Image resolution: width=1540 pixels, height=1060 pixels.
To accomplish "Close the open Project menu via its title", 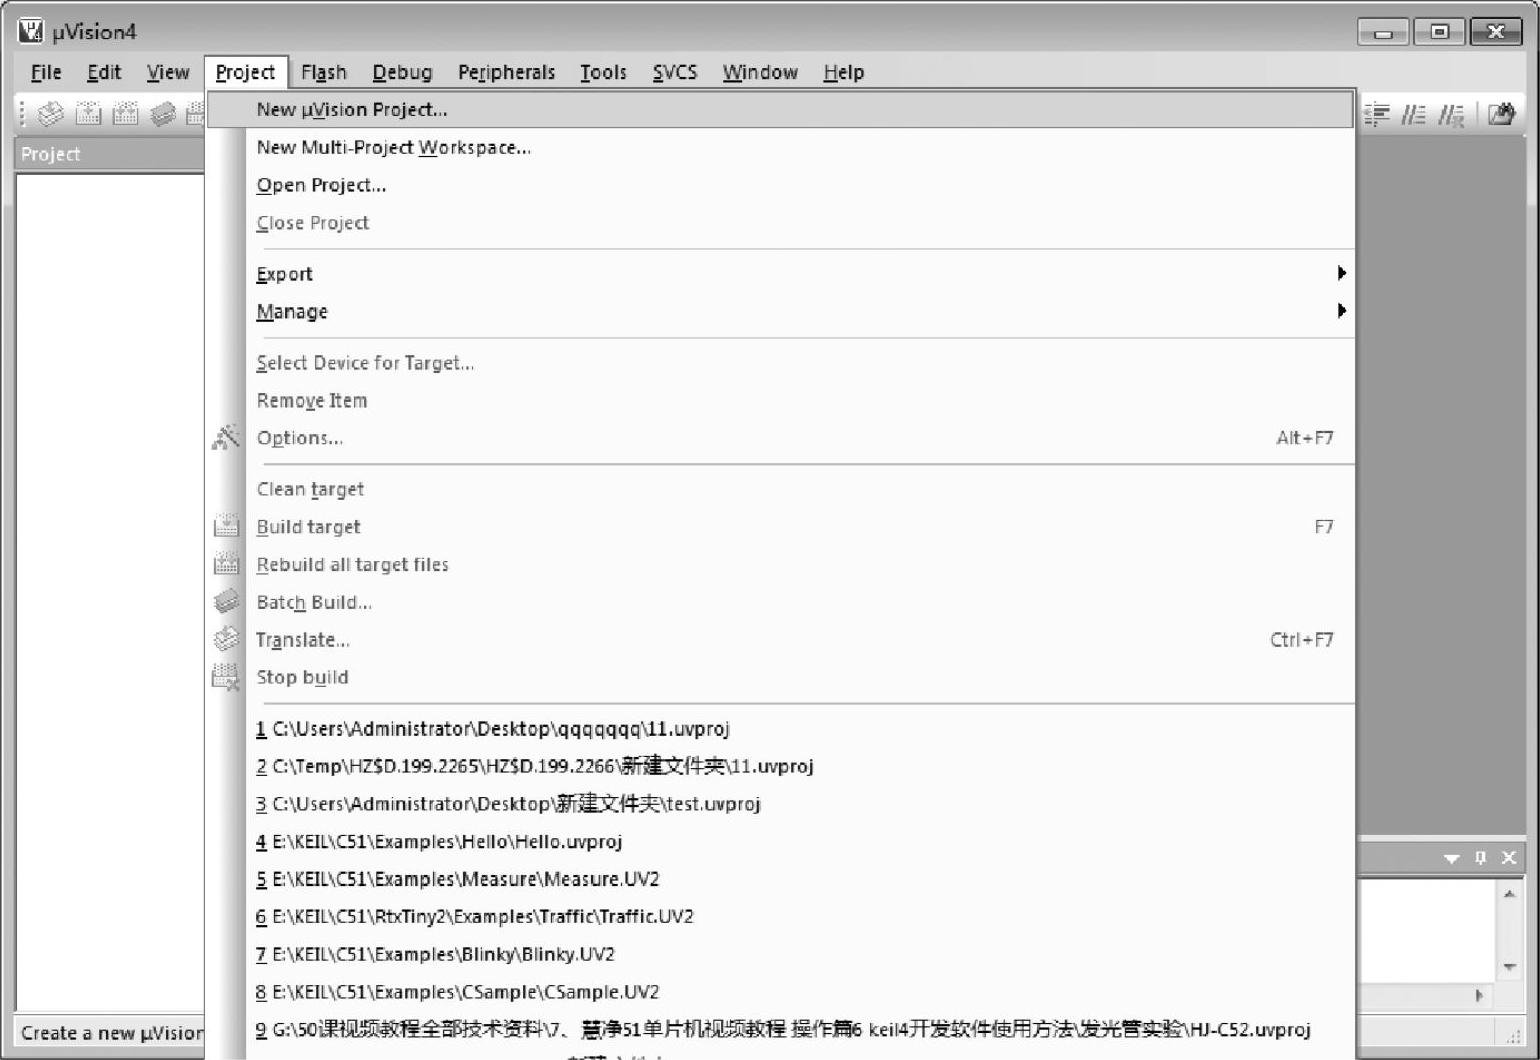I will [245, 72].
